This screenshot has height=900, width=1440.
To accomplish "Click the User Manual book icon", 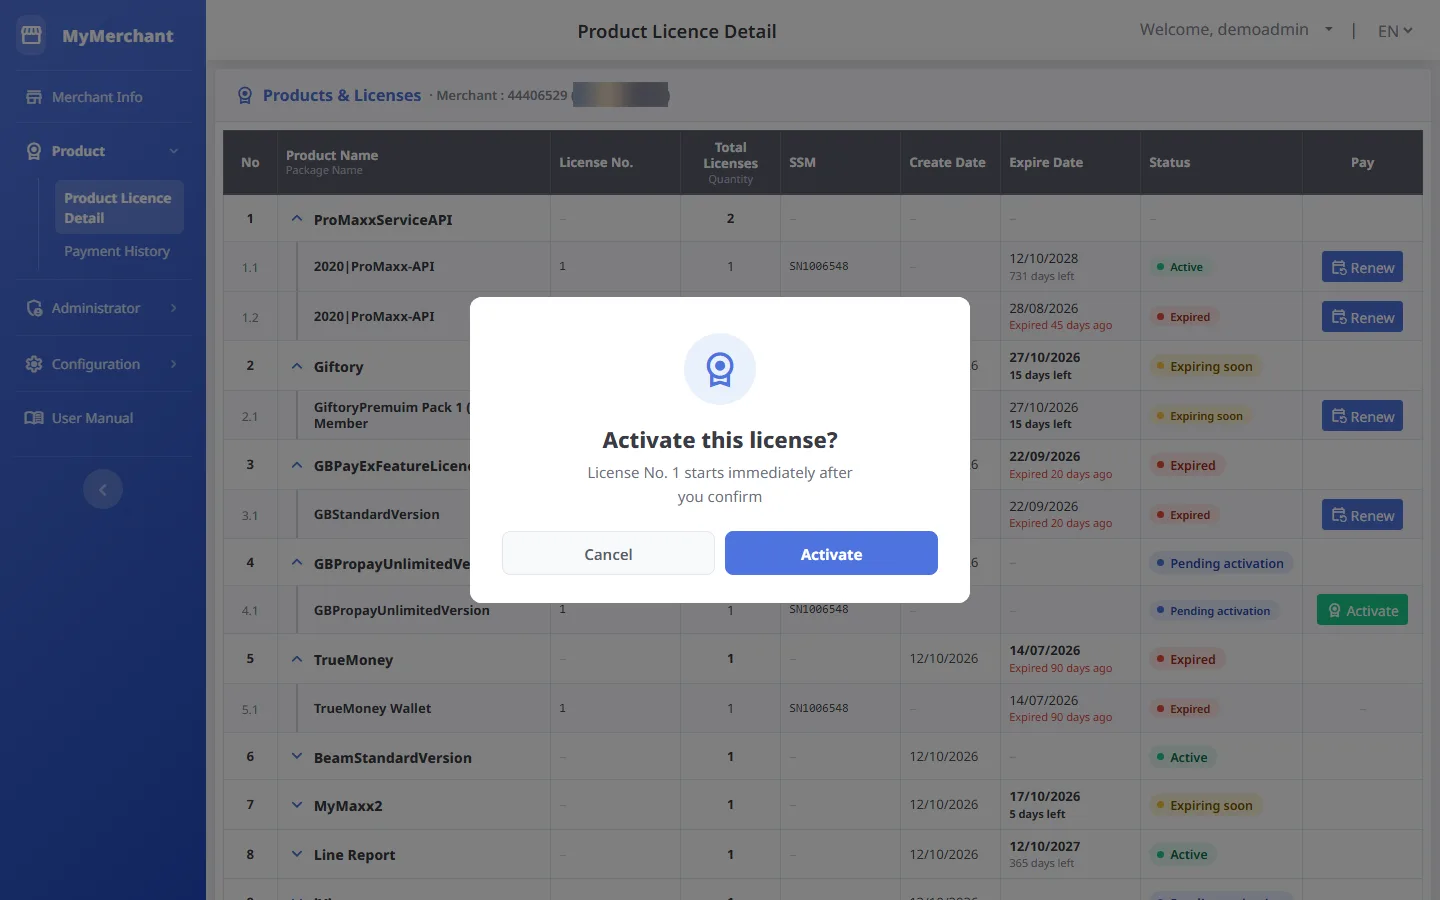I will [34, 418].
